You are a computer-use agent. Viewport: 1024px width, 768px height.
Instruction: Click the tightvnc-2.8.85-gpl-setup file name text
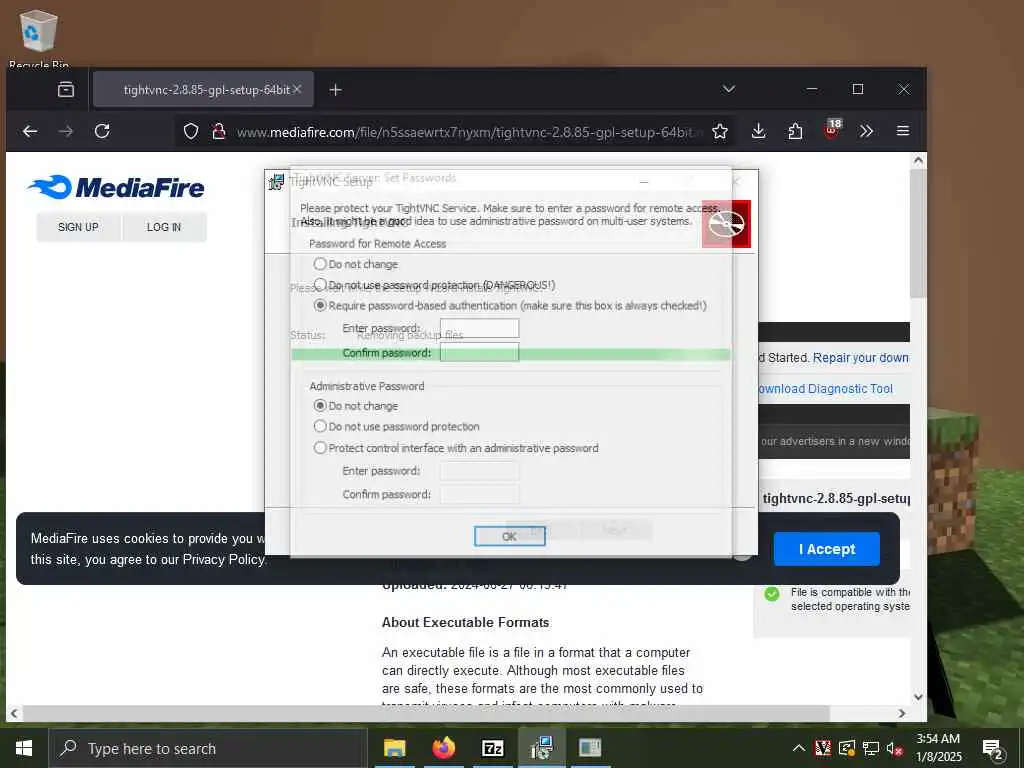(x=836, y=499)
